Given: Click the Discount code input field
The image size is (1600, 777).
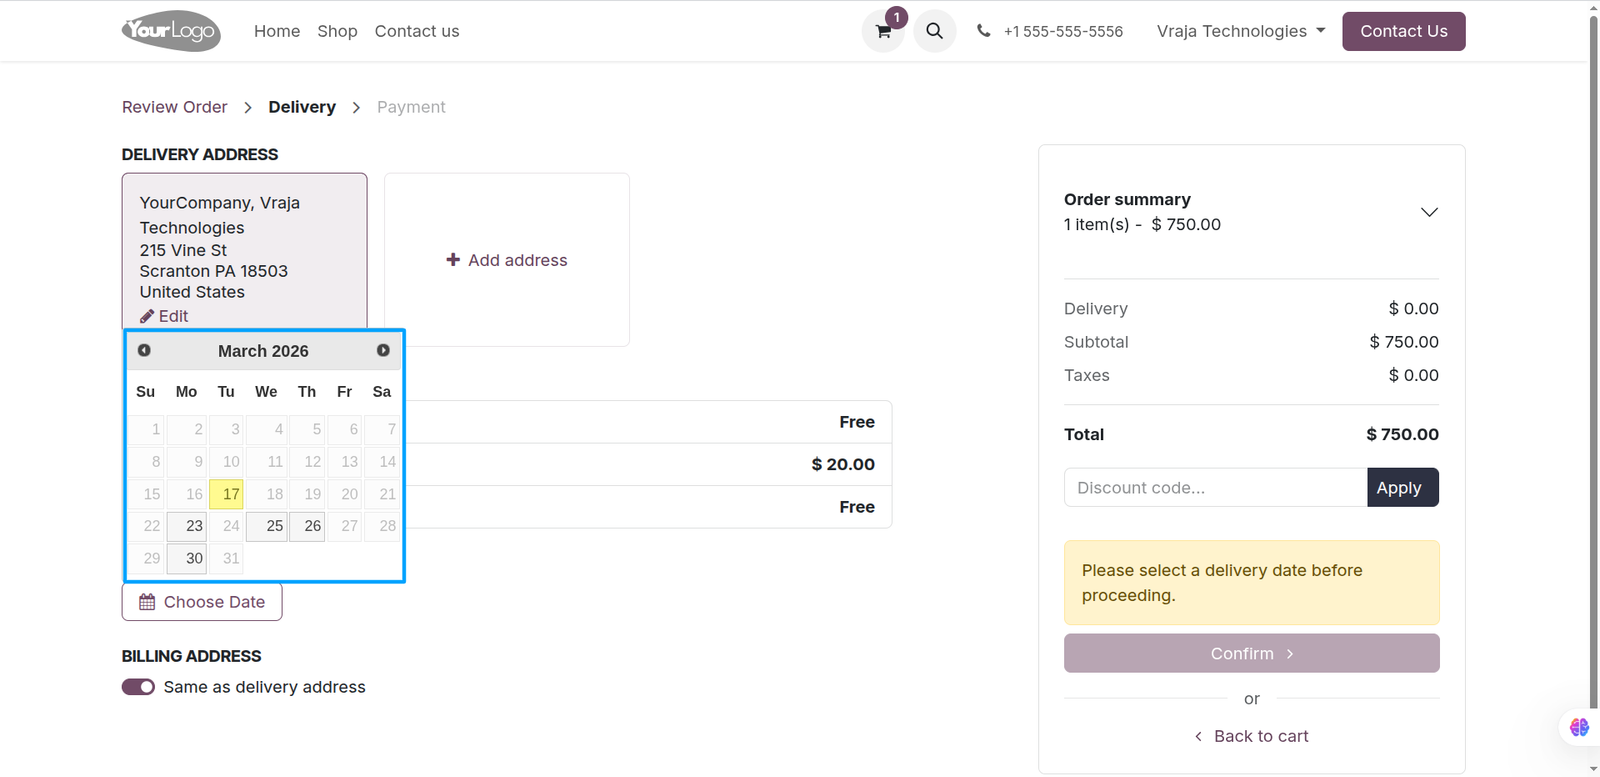Looking at the screenshot, I should pyautogui.click(x=1215, y=488).
